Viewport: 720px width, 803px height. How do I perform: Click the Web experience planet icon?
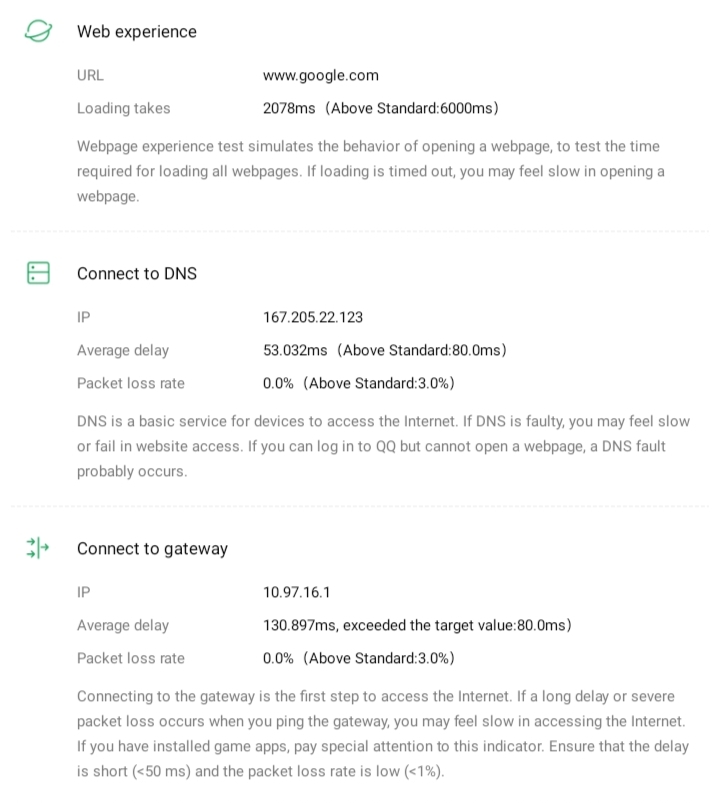38,32
